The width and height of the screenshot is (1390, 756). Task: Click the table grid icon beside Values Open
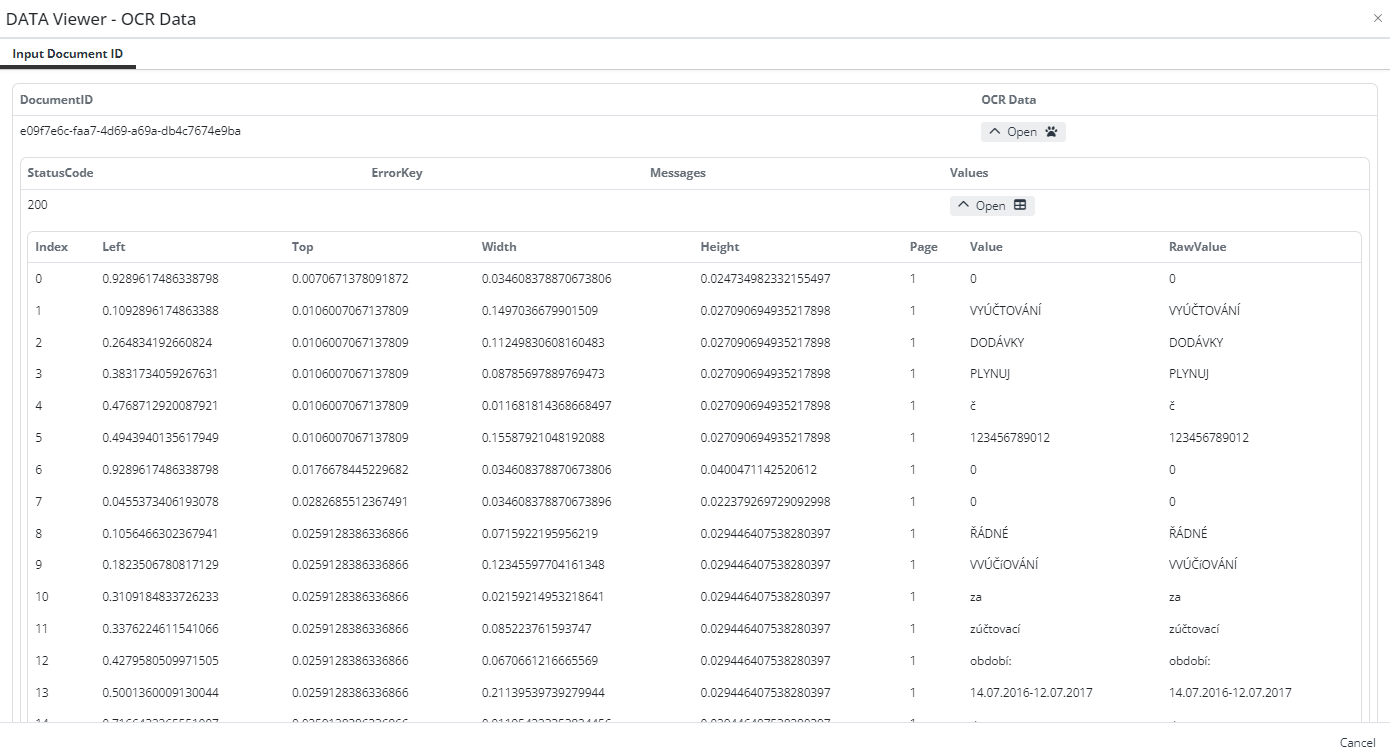1020,205
